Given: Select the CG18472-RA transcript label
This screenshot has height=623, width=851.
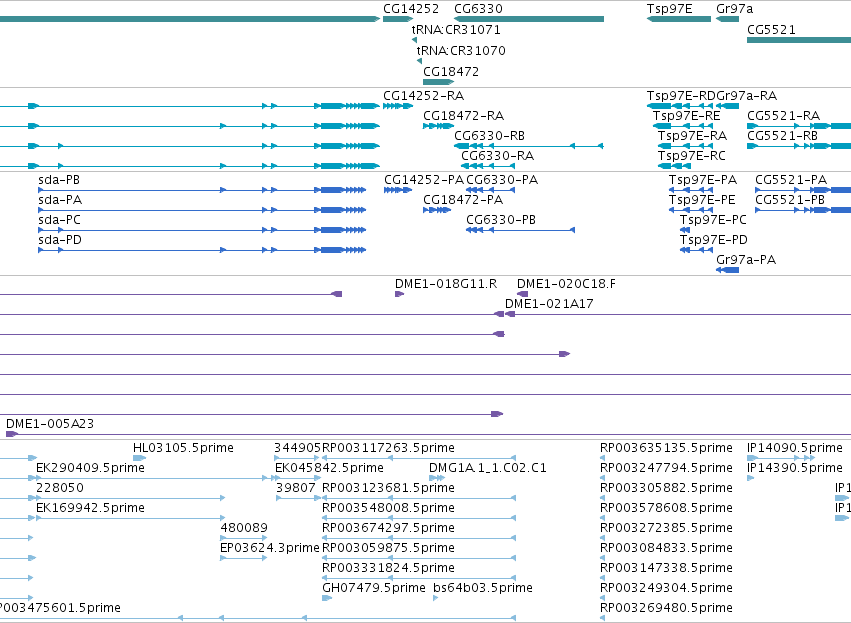Looking at the screenshot, I should (x=463, y=116).
